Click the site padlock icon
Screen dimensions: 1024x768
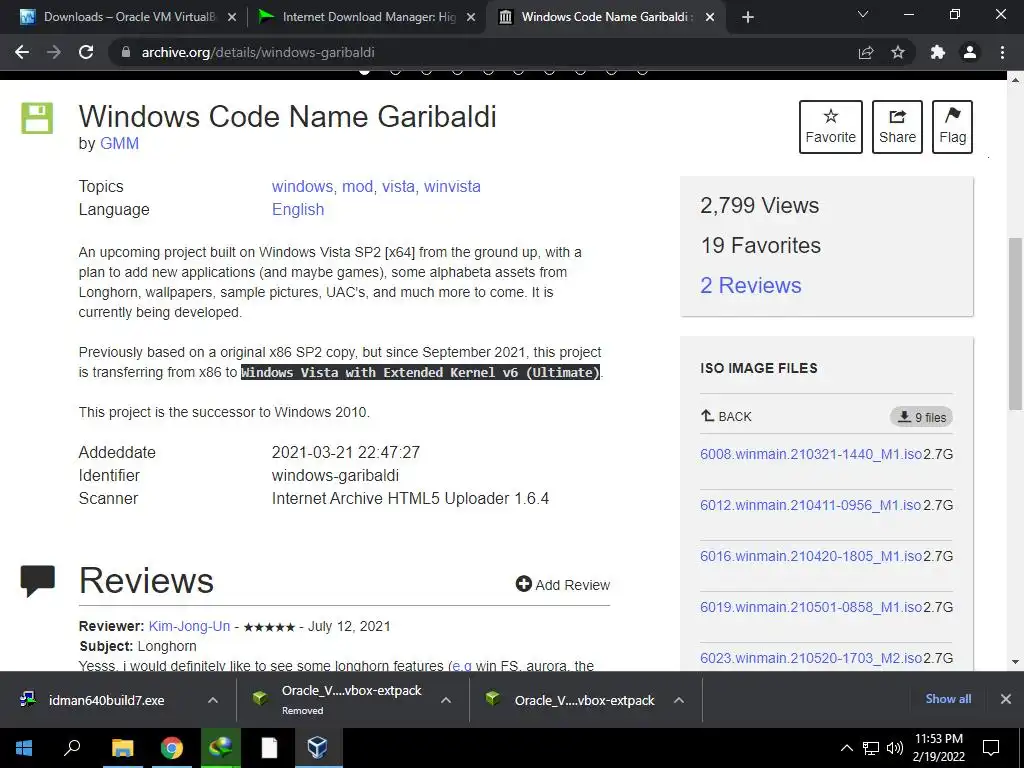(126, 52)
